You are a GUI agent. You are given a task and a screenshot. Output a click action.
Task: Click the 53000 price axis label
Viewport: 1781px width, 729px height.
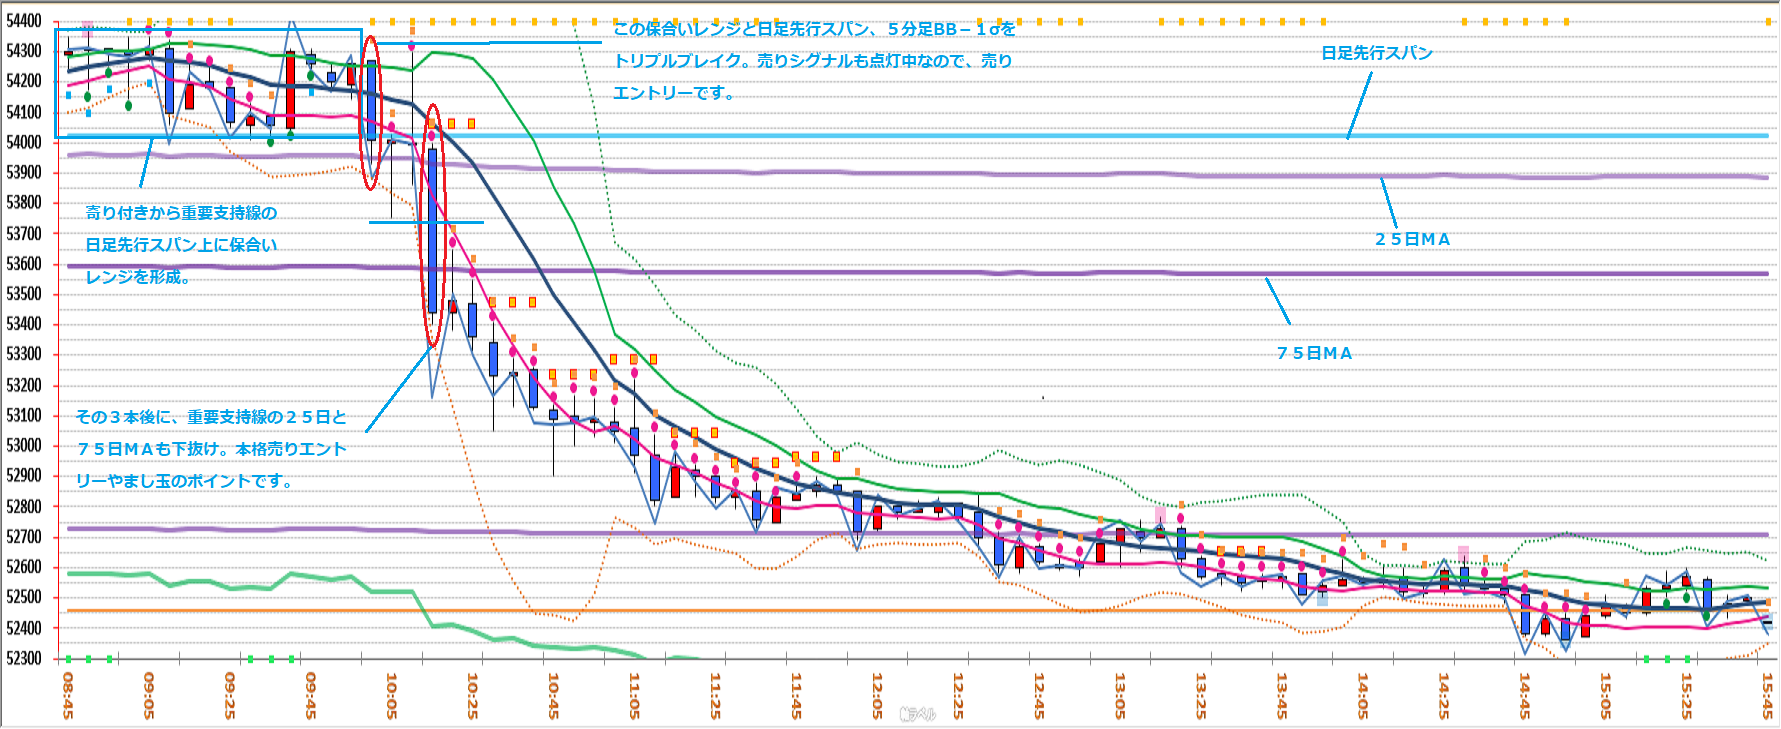[24, 446]
